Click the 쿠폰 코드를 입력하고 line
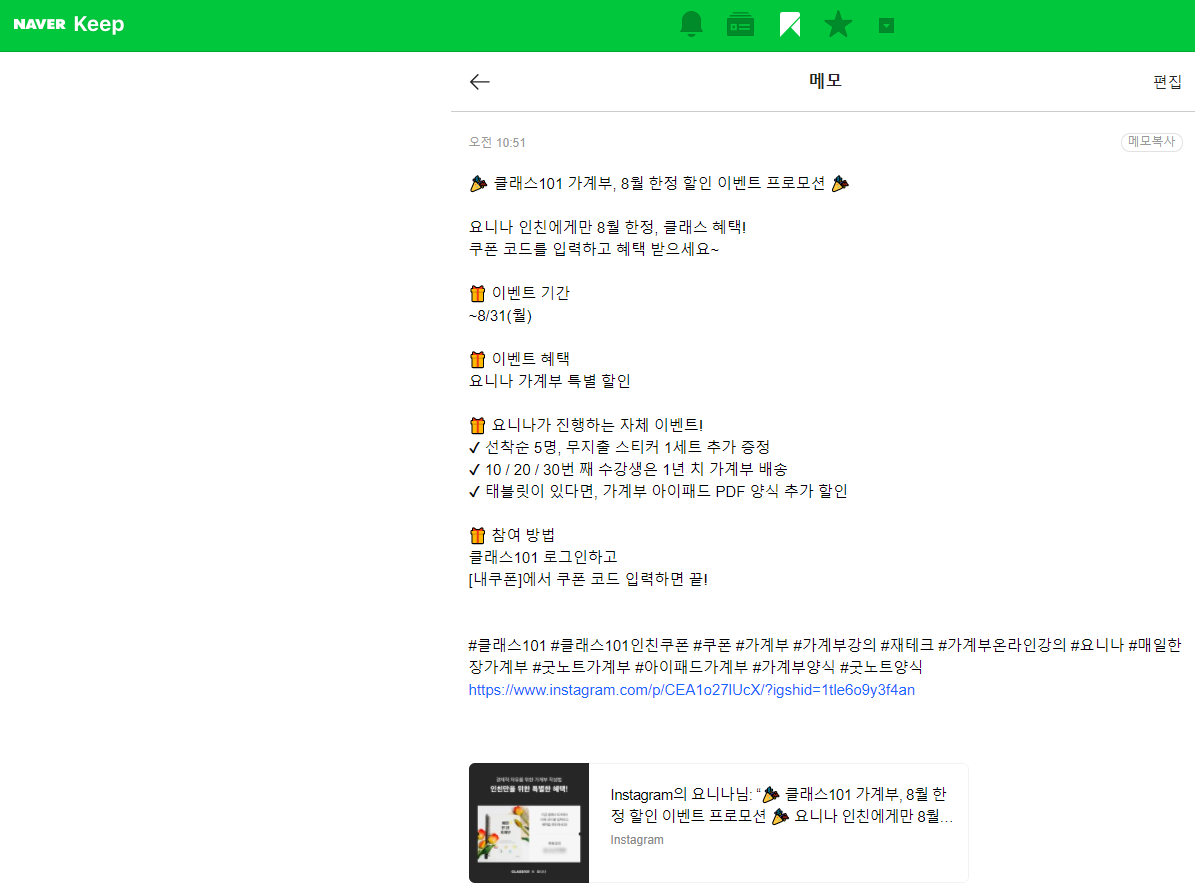This screenshot has height=886, width=1195. [x=594, y=249]
